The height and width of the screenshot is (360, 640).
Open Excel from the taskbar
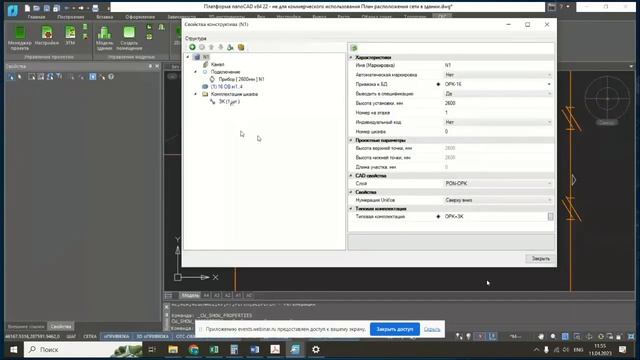point(214,349)
